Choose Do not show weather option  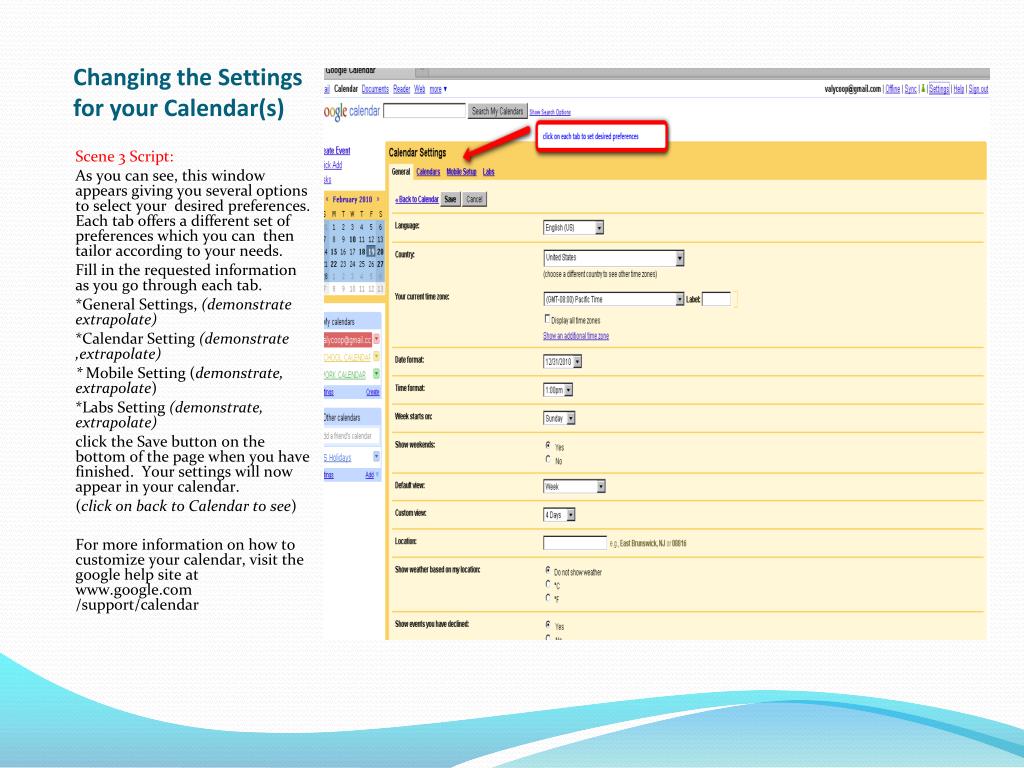click(548, 570)
